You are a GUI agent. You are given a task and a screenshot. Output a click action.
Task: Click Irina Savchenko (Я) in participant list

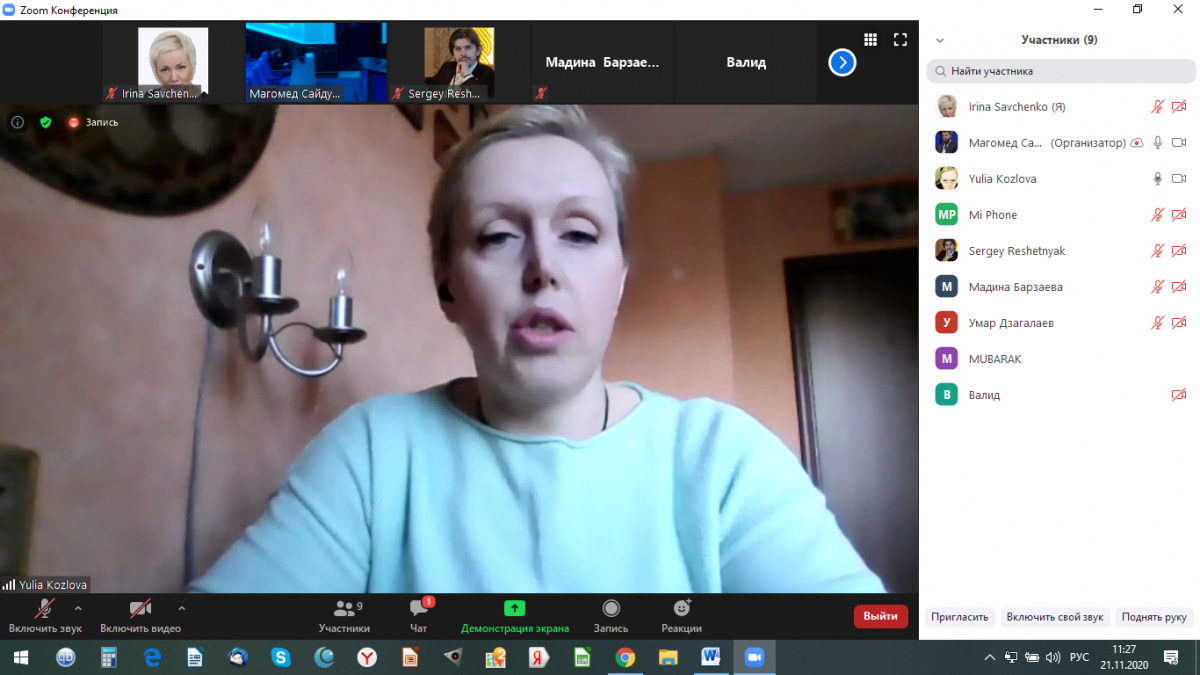point(1061,106)
